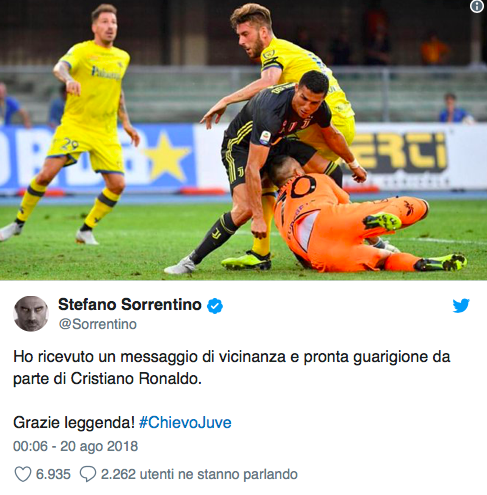Click the info icon on the photo
The width and height of the screenshot is (487, 495).
pos(477,6)
